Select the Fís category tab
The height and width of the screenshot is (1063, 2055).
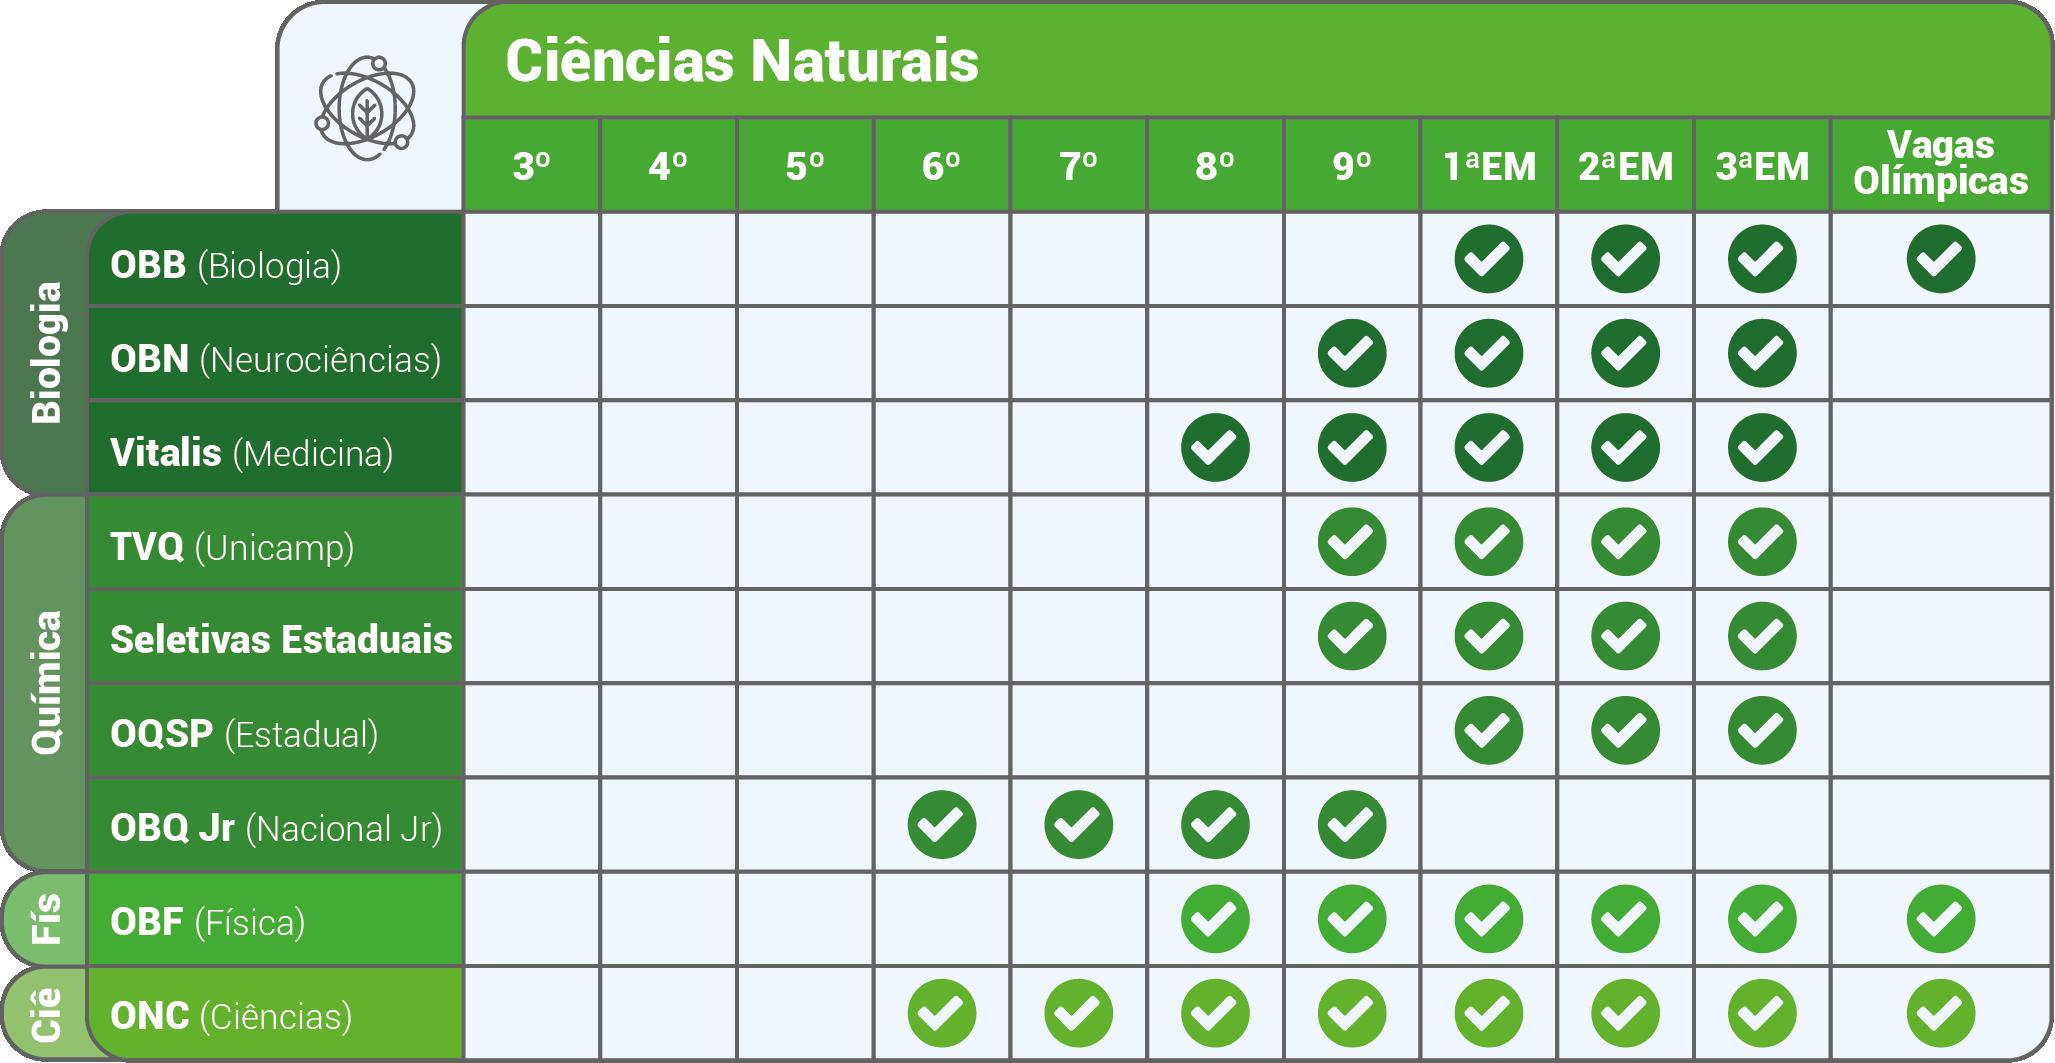(x=45, y=919)
